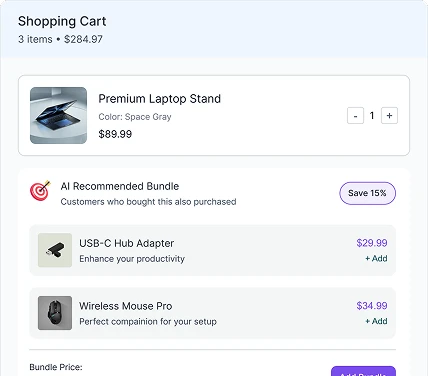
Task: Add the USB-C Hub Adapter to cart
Action: [x=376, y=258]
